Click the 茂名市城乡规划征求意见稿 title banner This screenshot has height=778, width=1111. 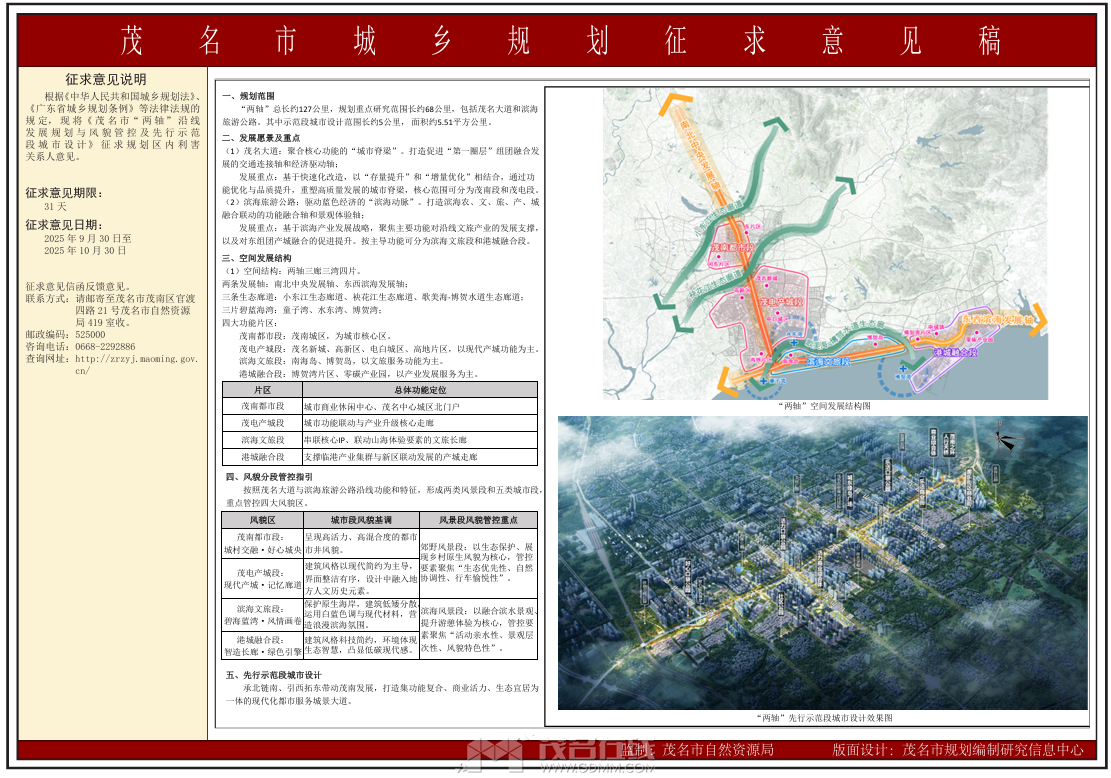coord(555,40)
